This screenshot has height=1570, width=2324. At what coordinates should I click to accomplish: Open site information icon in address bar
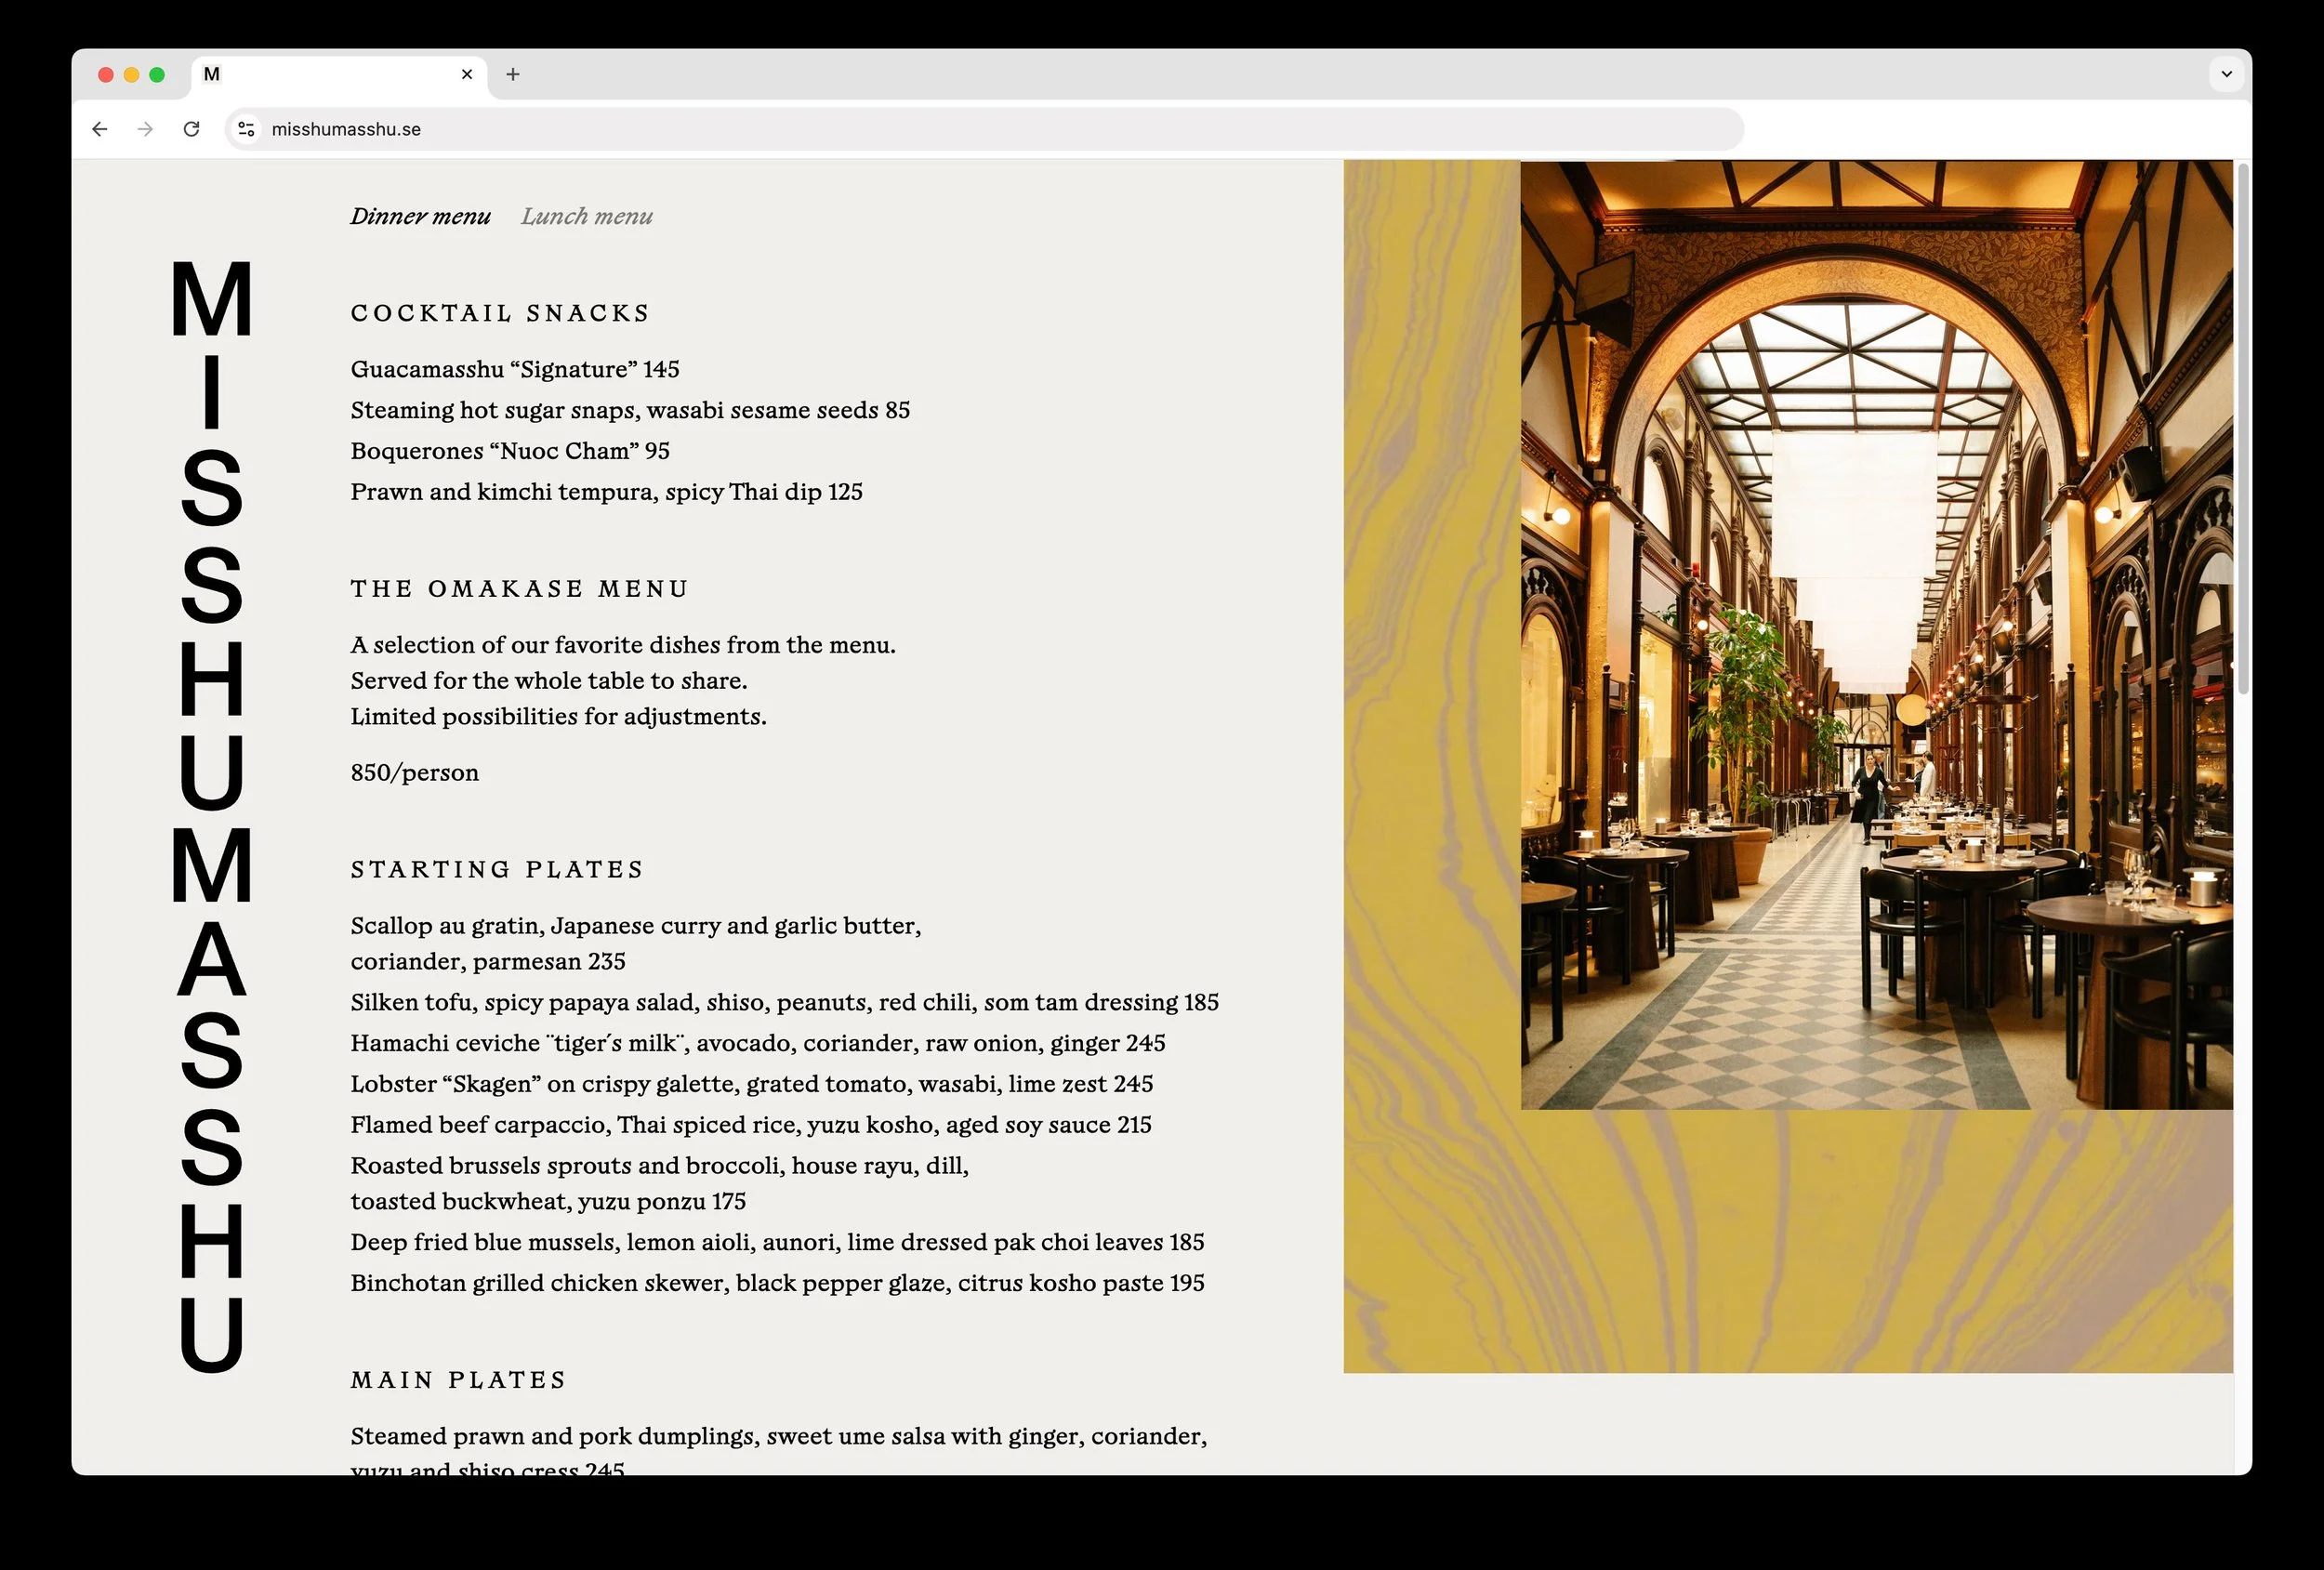point(246,129)
